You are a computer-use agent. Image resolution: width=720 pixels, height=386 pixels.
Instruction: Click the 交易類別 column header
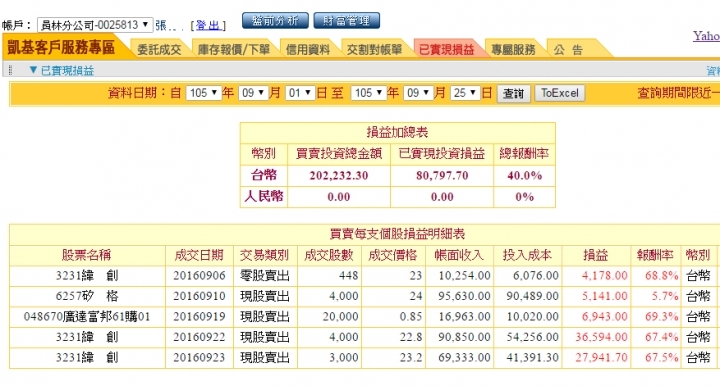[264, 255]
